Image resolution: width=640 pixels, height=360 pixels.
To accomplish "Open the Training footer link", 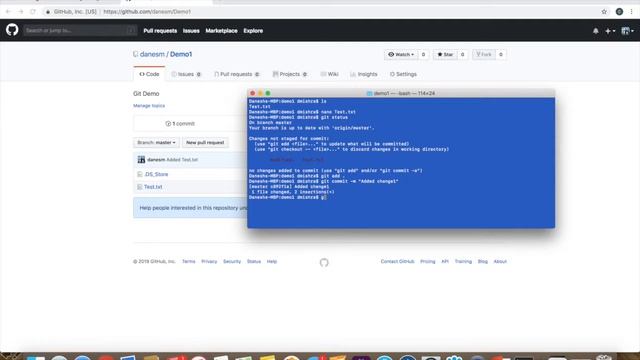I will point(463,262).
